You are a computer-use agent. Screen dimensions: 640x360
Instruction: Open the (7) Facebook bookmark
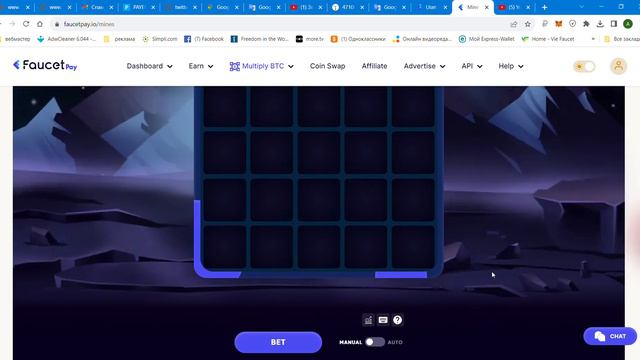(x=204, y=39)
